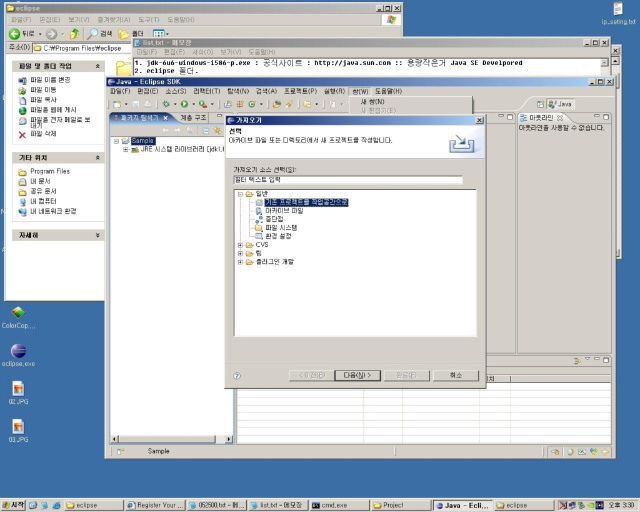Viewport: 640px width, 512px height.
Task: Run the program with the green Run icon
Action: click(x=184, y=105)
